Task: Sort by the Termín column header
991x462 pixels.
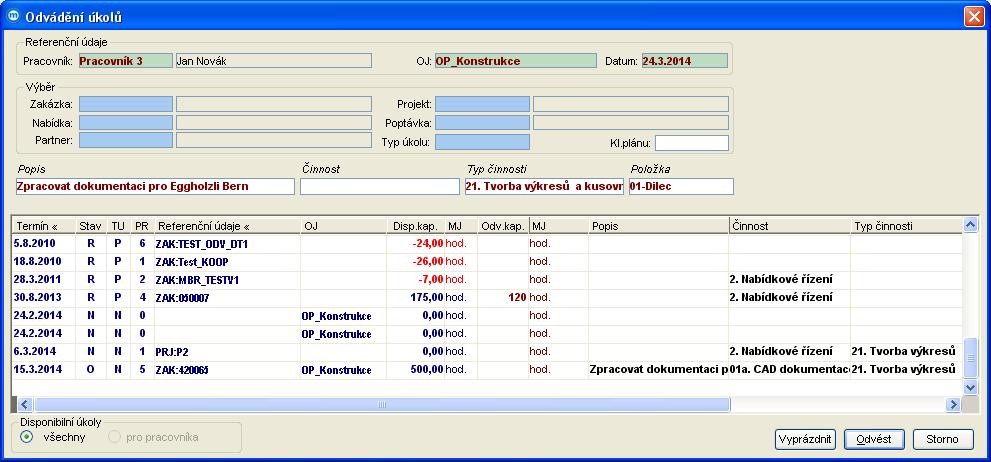Action: pyautogui.click(x=42, y=226)
